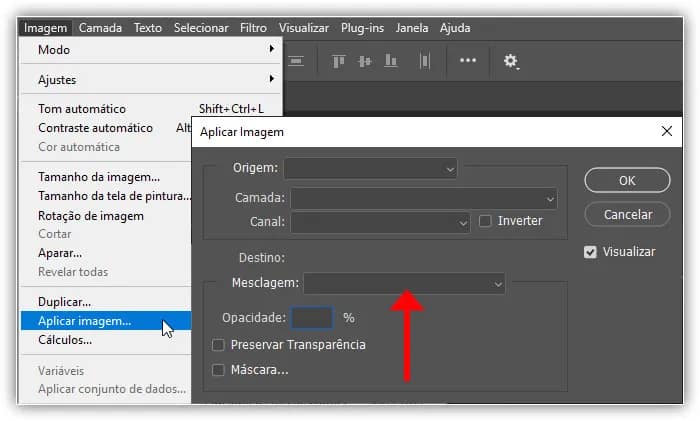700x421 pixels.
Task: Open the Origem dropdown
Action: (x=370, y=168)
